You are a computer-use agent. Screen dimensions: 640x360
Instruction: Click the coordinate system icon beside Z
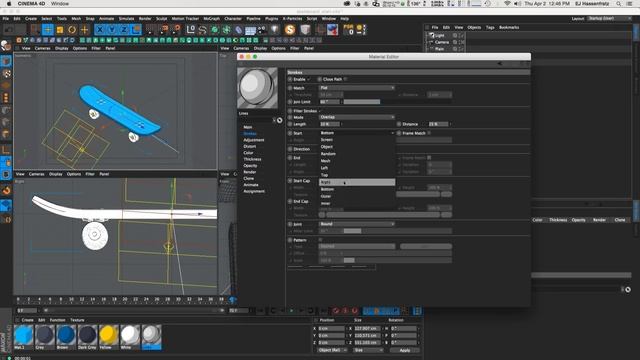pyautogui.click(x=136, y=30)
